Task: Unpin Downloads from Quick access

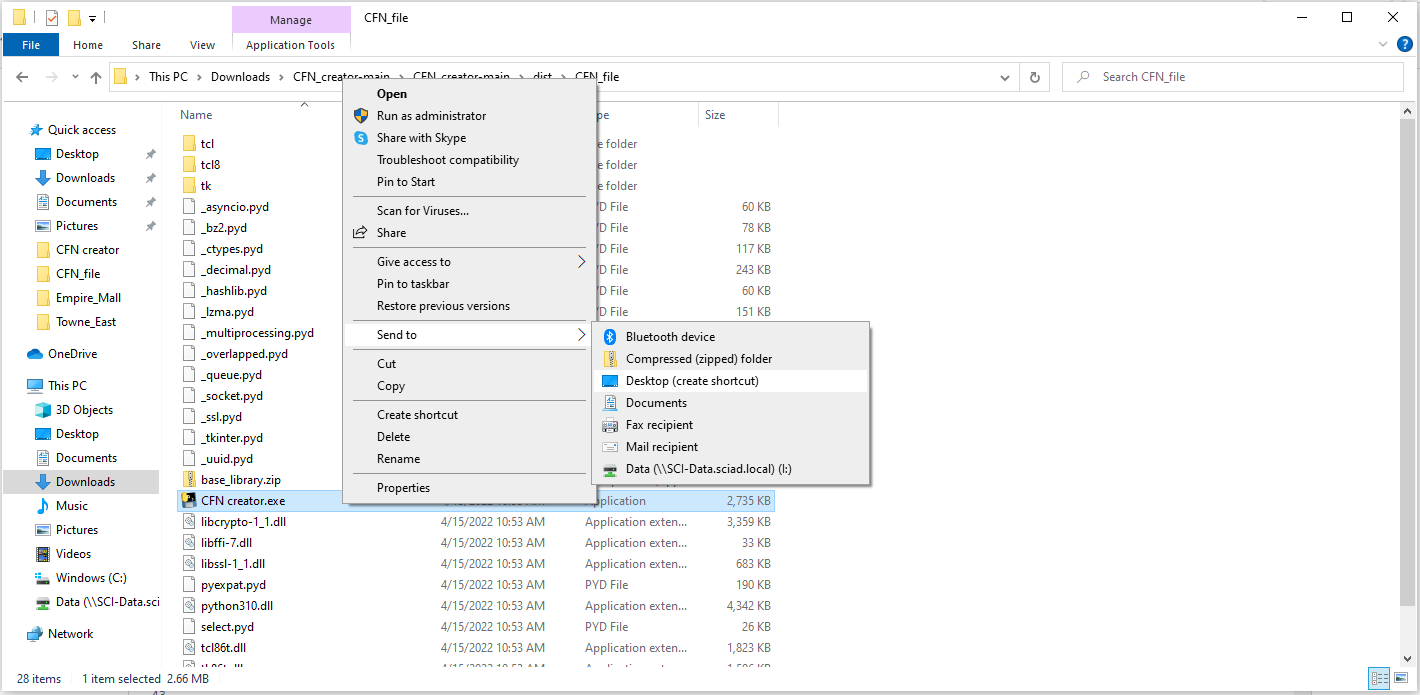Action: click(x=151, y=177)
